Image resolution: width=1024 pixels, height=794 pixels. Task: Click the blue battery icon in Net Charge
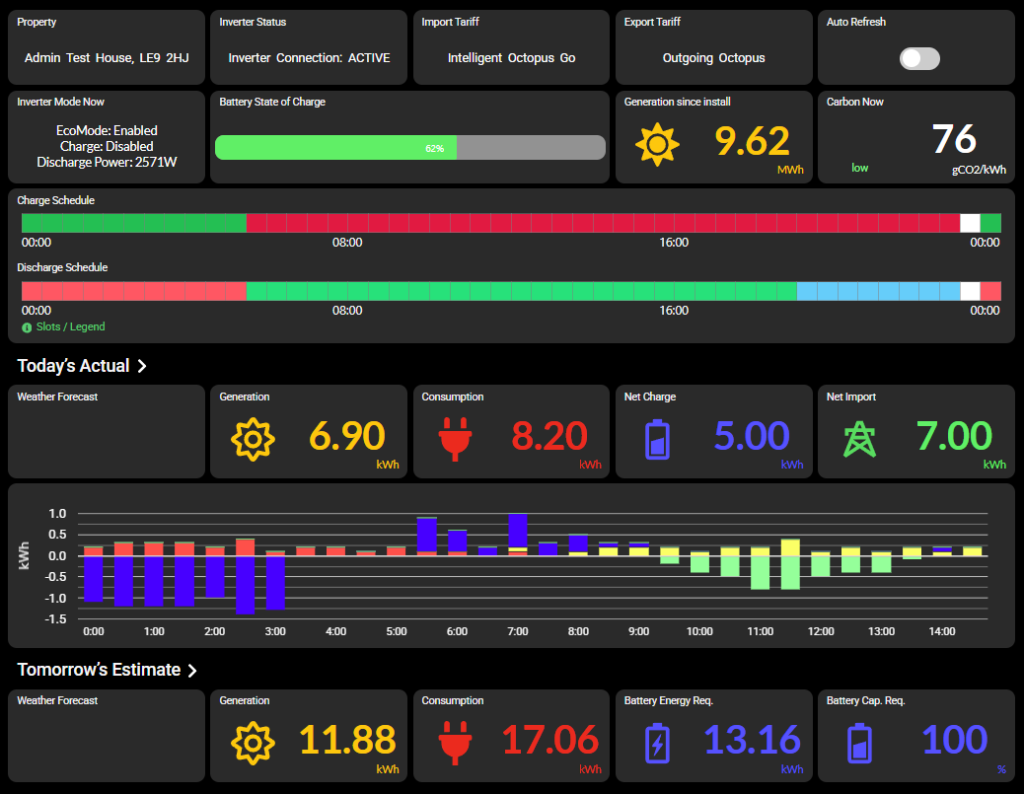coord(657,439)
